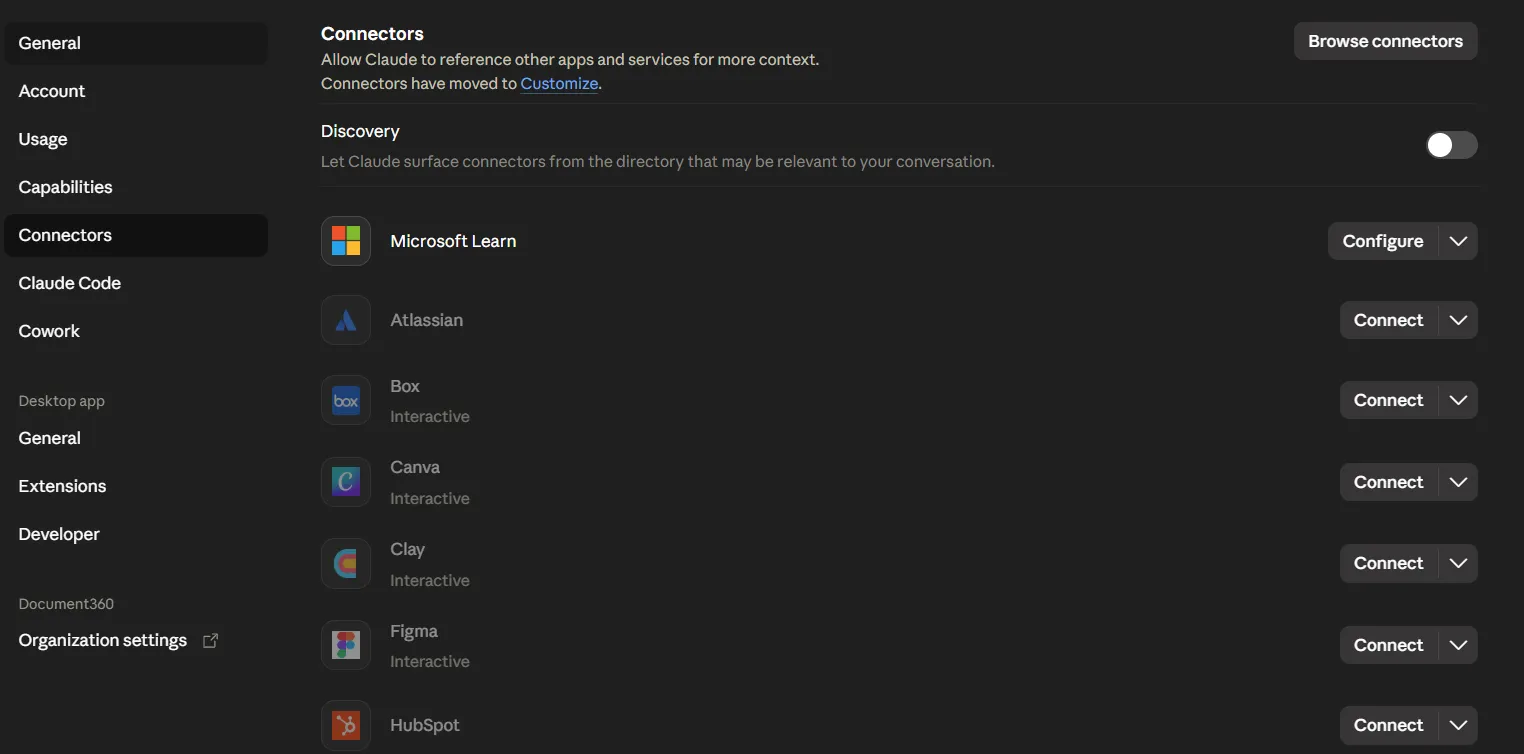The width and height of the screenshot is (1524, 754).
Task: Connect the Canva connector
Action: coord(1388,482)
